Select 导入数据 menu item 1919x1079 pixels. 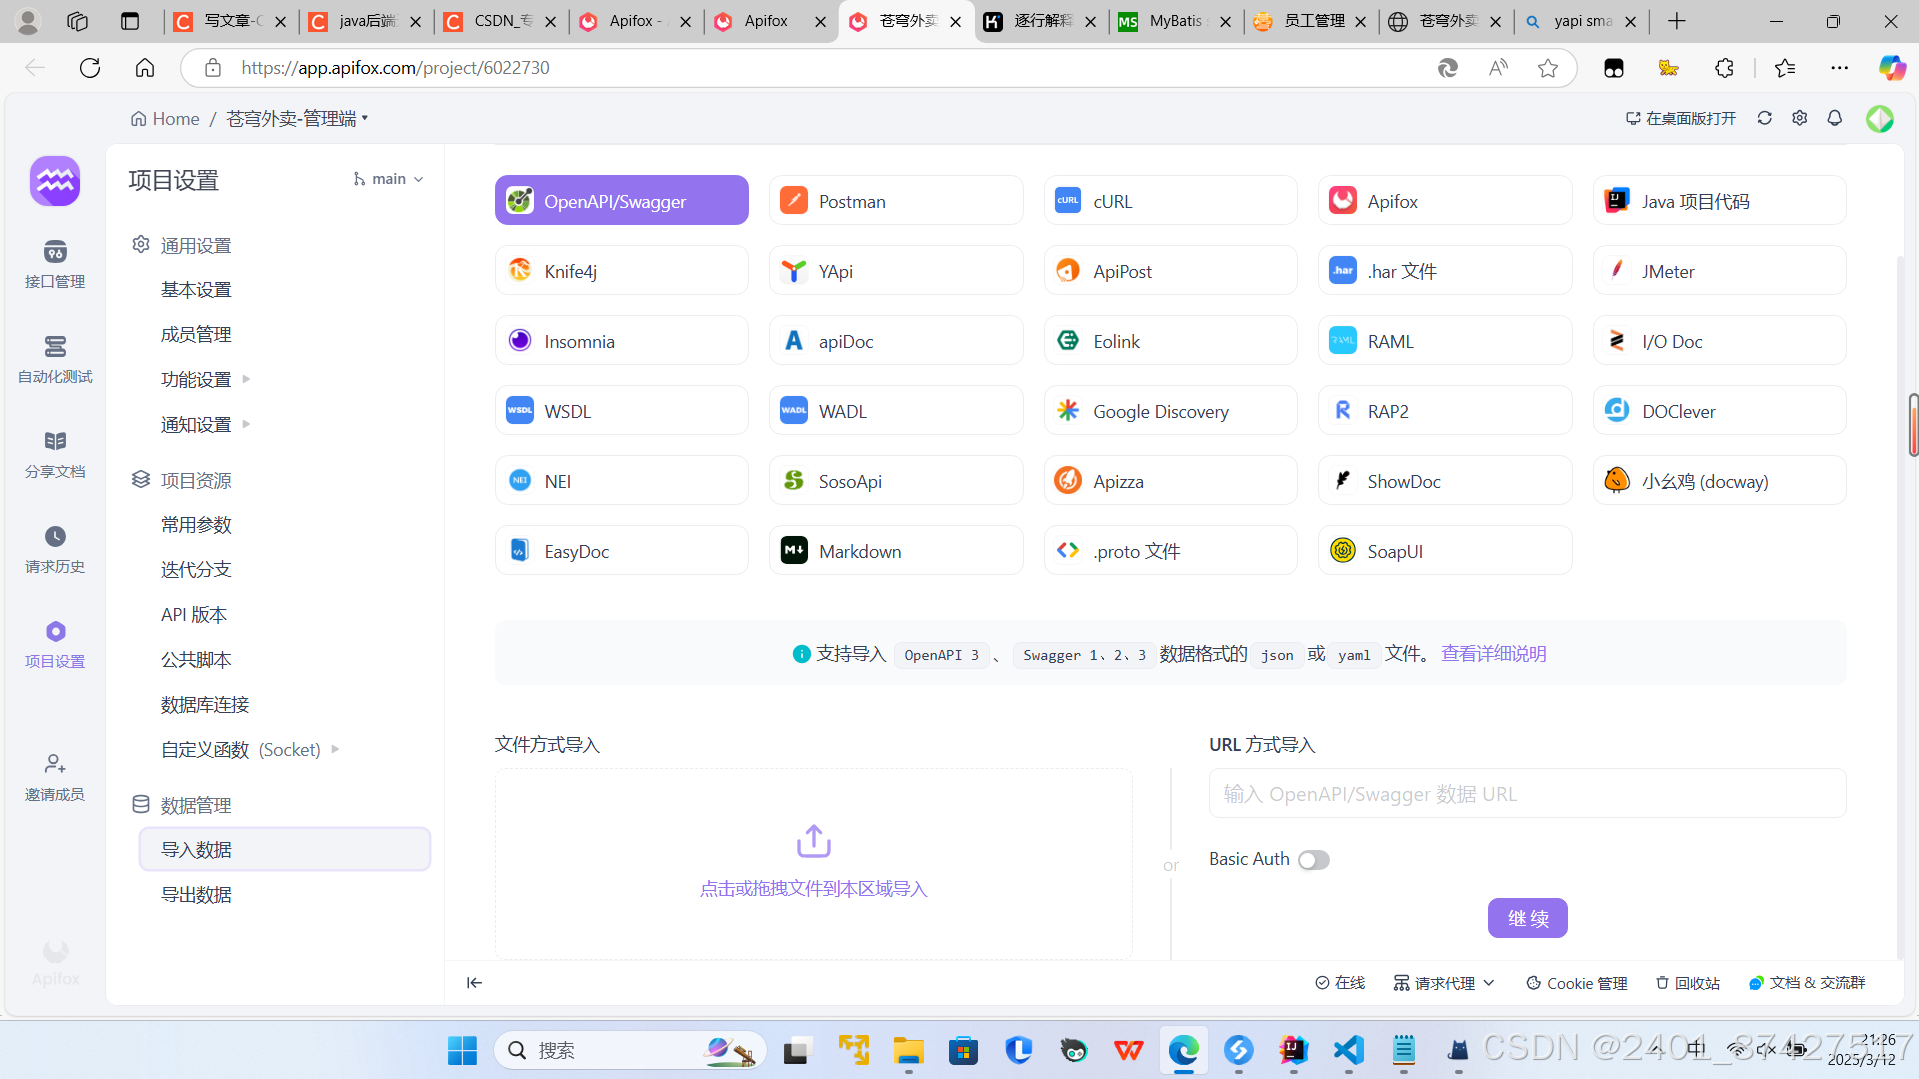pos(285,850)
